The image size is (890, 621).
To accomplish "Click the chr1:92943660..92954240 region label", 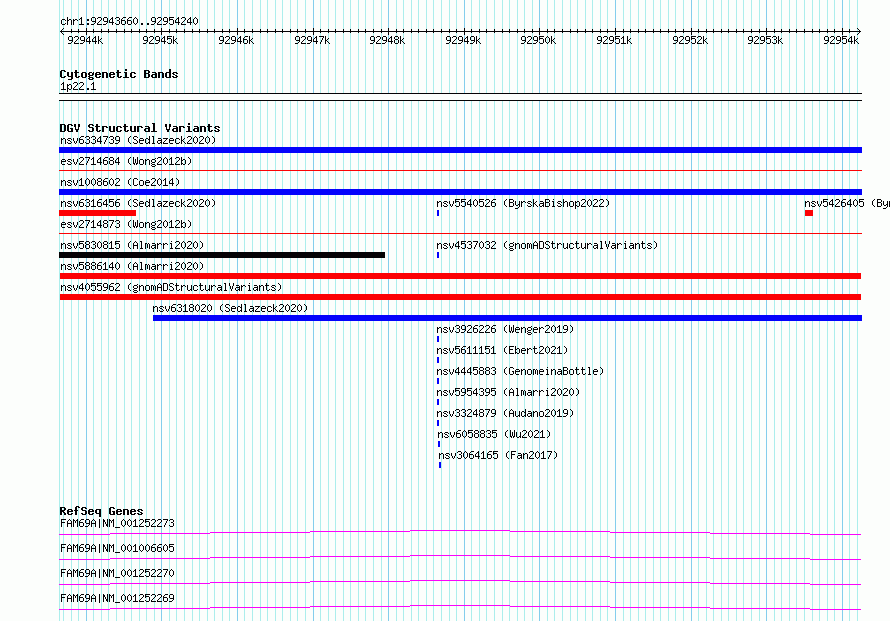I will [x=129, y=21].
